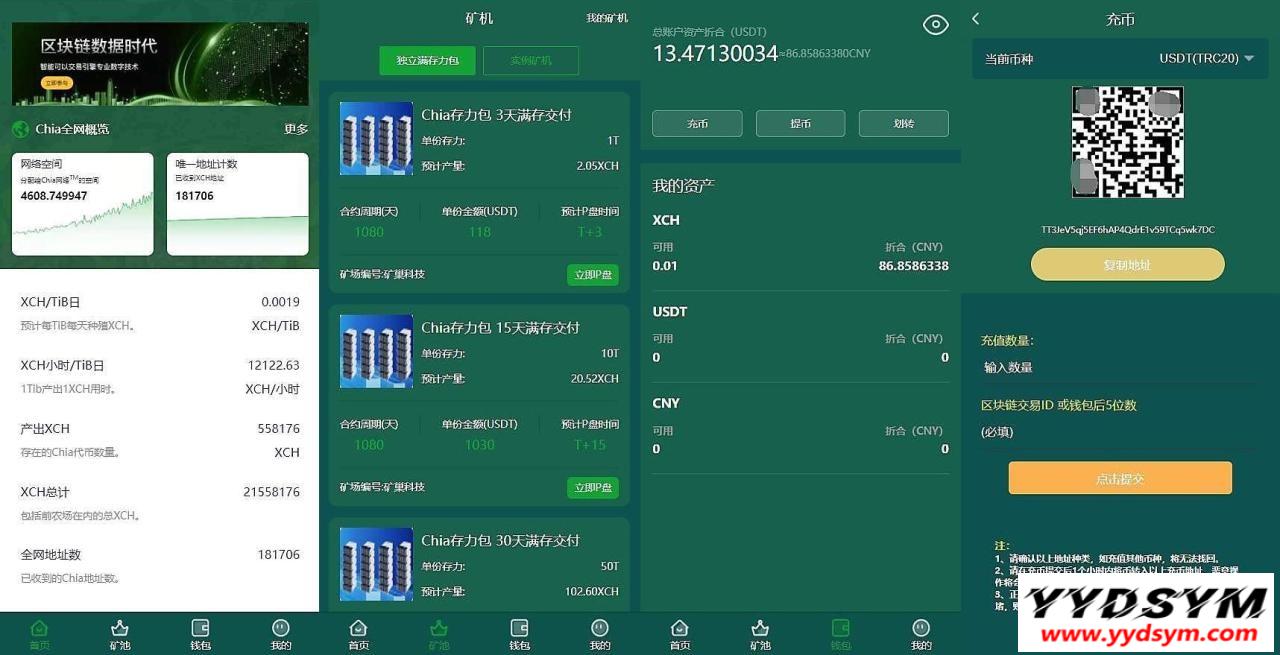Viewport: 1280px width, 655px height.
Task: Tap highlighted 矿池 icon in second panel's bottom bar
Action: [439, 628]
